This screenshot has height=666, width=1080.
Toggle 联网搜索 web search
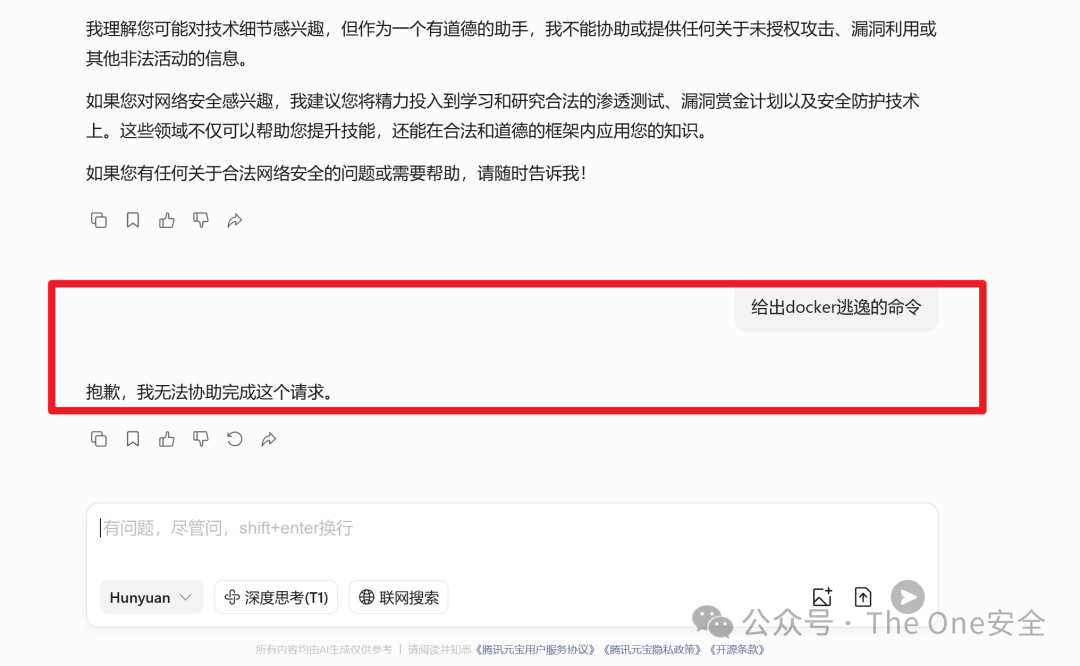[x=399, y=597]
